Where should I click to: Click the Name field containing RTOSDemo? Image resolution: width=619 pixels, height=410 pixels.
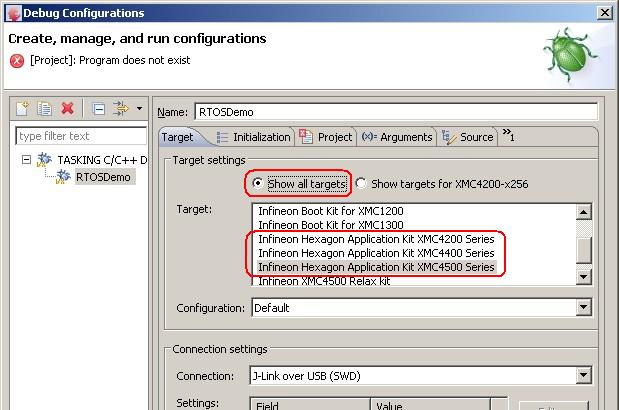(x=396, y=112)
